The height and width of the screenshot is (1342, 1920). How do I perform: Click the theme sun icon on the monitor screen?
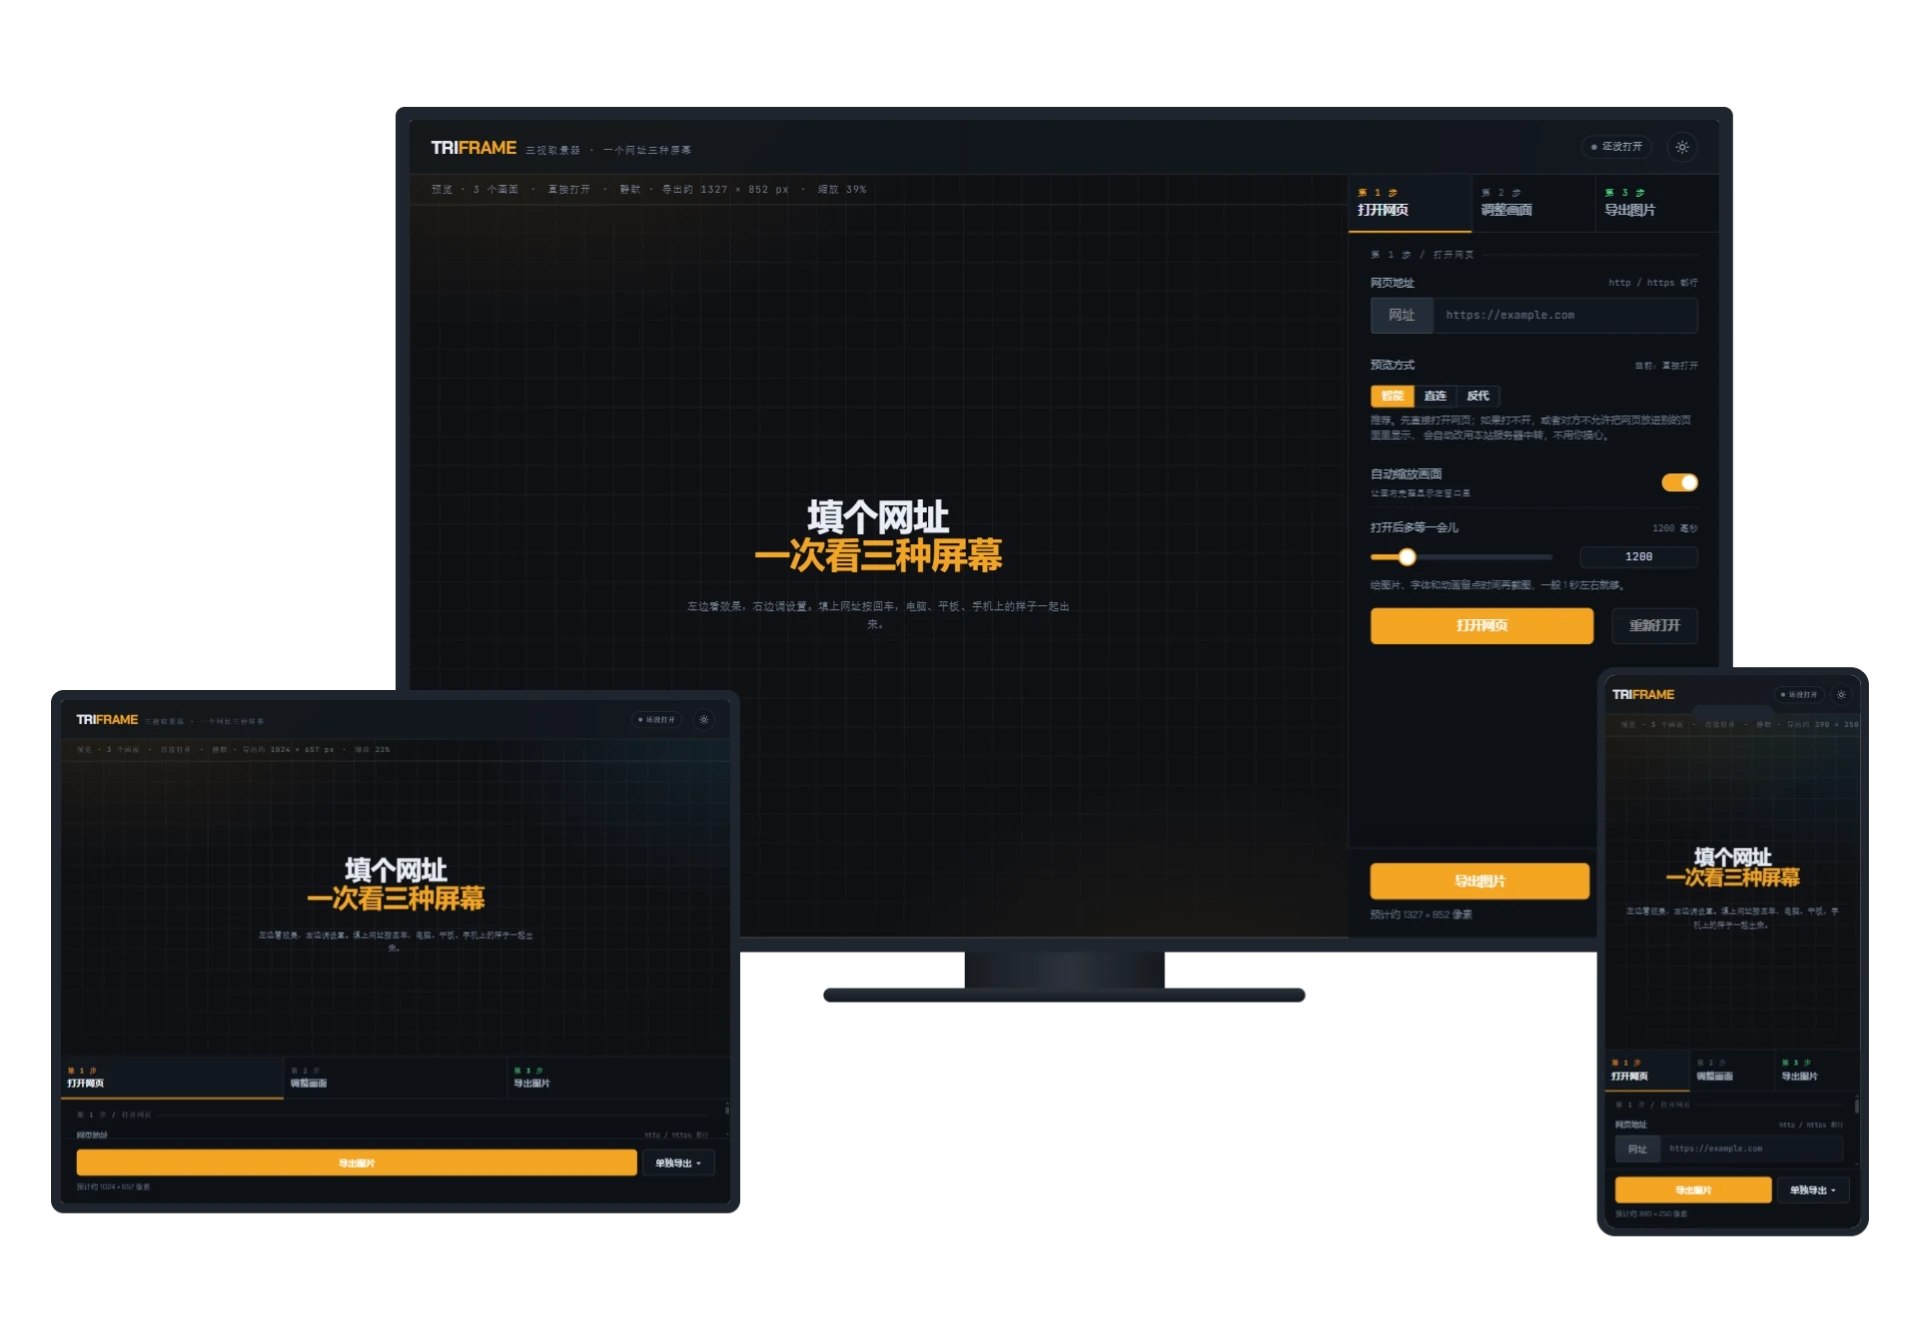coord(1682,147)
